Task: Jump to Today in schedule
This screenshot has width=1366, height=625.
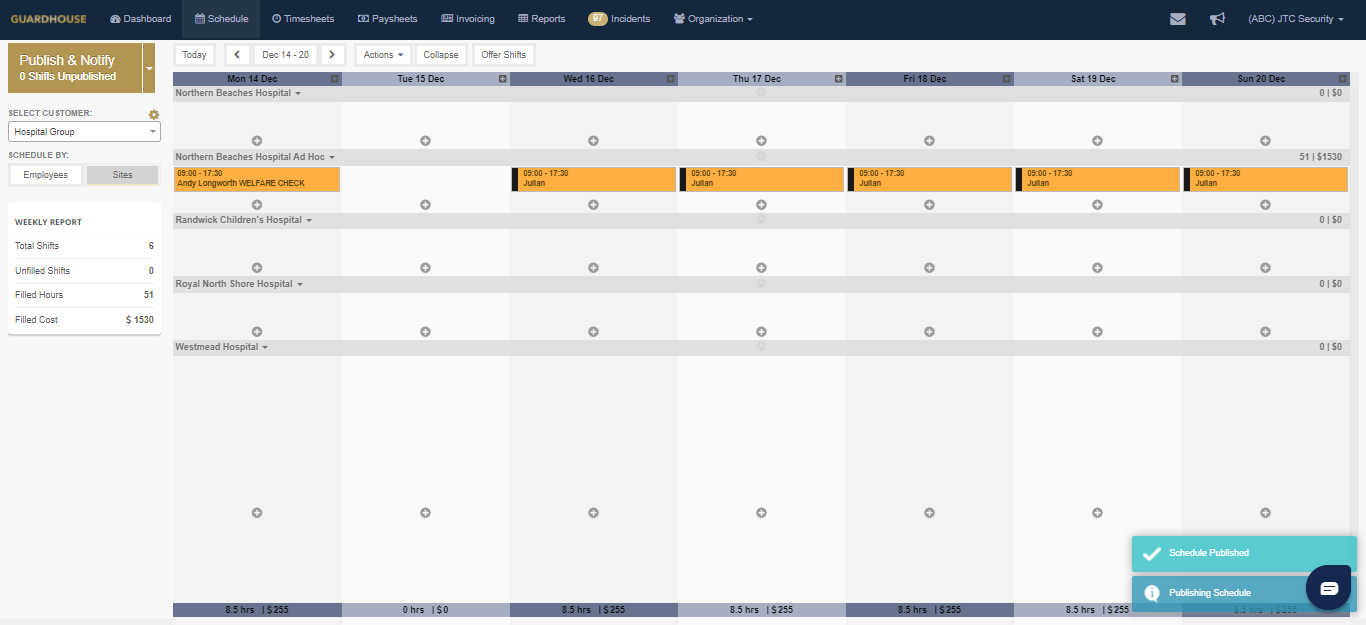Action: pos(195,55)
